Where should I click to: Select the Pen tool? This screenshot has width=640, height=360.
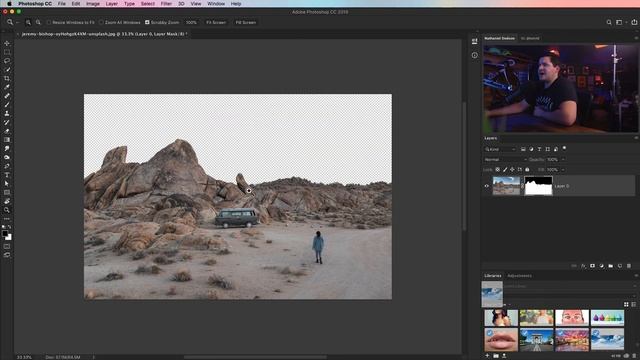tap(7, 166)
